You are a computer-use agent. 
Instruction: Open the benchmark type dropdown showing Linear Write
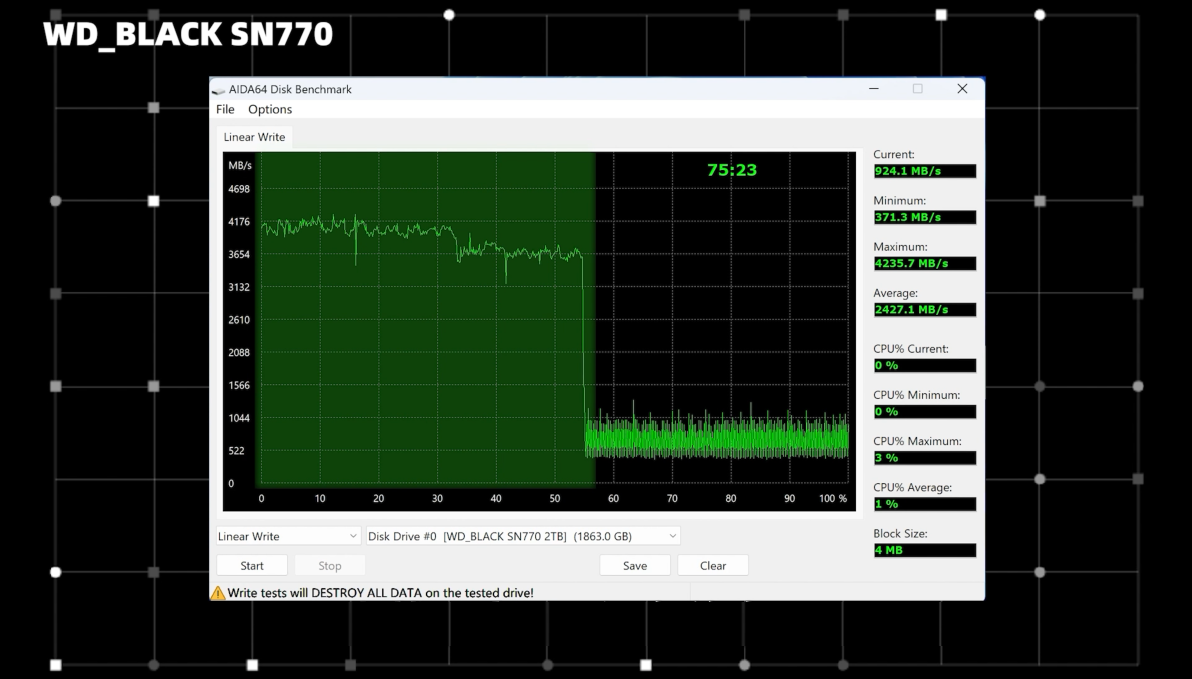pos(287,536)
